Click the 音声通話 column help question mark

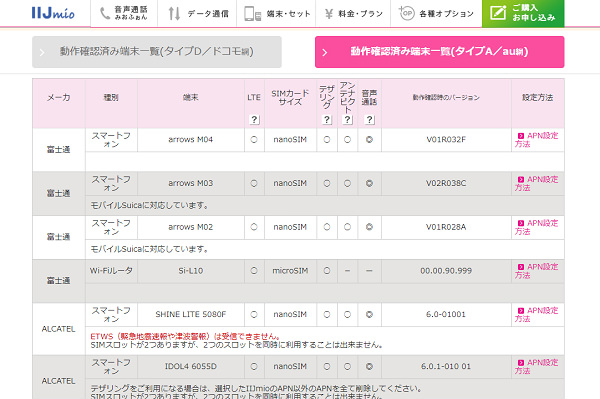coord(369,119)
